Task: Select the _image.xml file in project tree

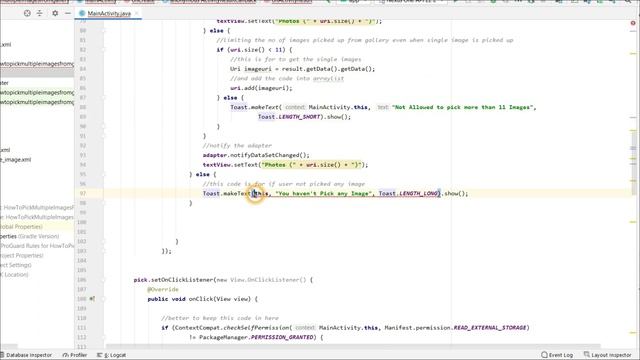Action: point(16,160)
